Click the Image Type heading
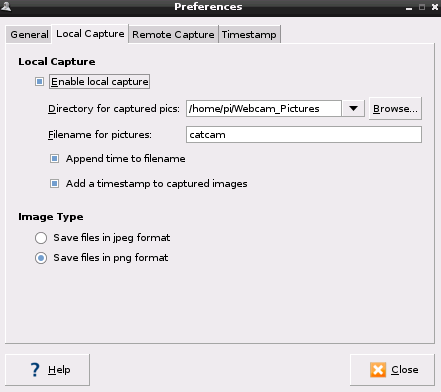This screenshot has width=441, height=392. (x=51, y=217)
